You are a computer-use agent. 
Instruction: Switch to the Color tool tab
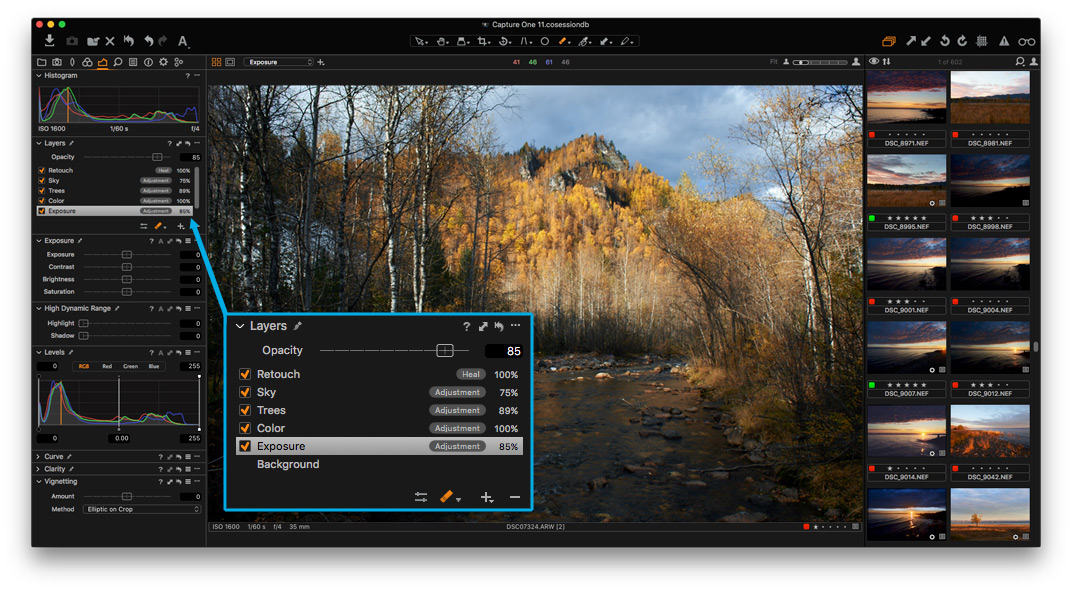click(x=87, y=62)
